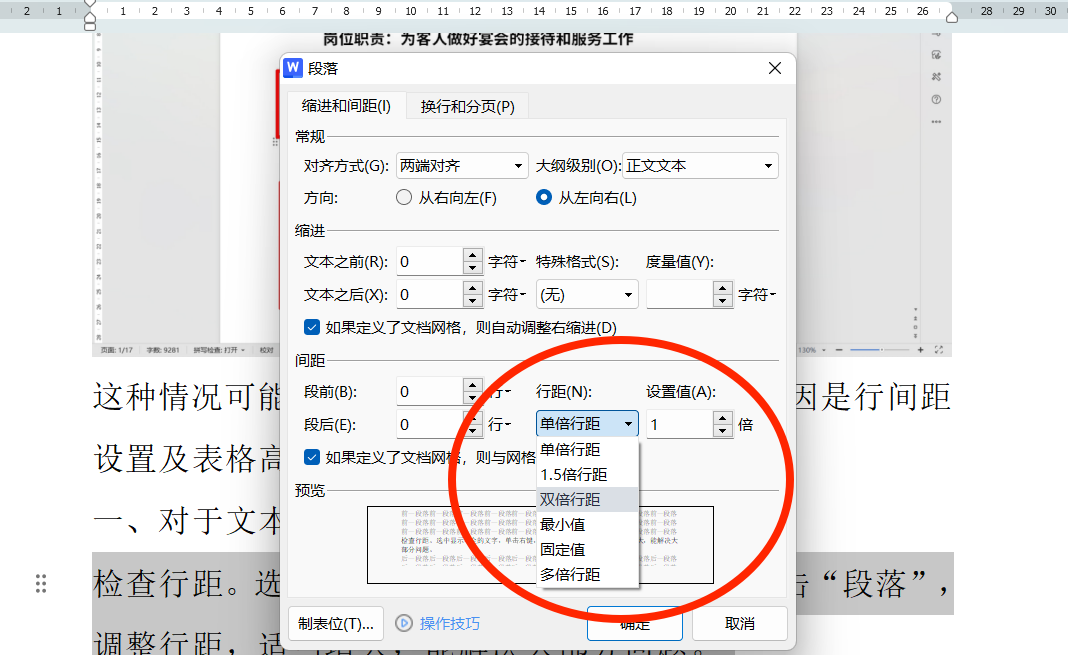Click the 制表位(T)... button

coord(336,624)
